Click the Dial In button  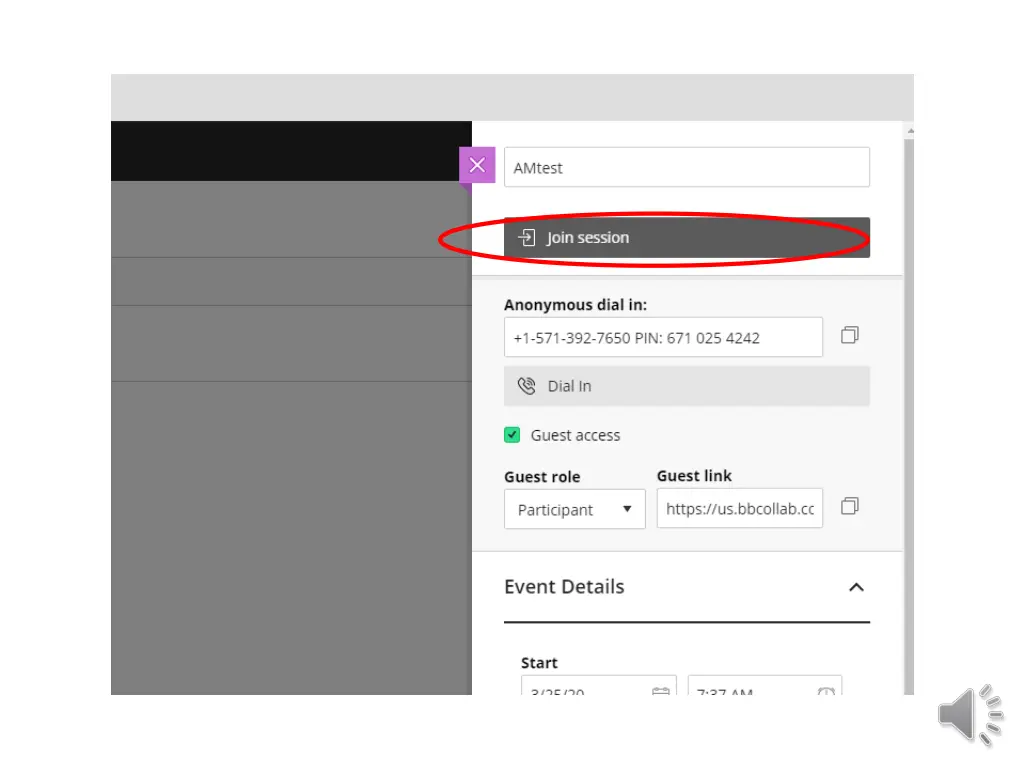click(686, 386)
